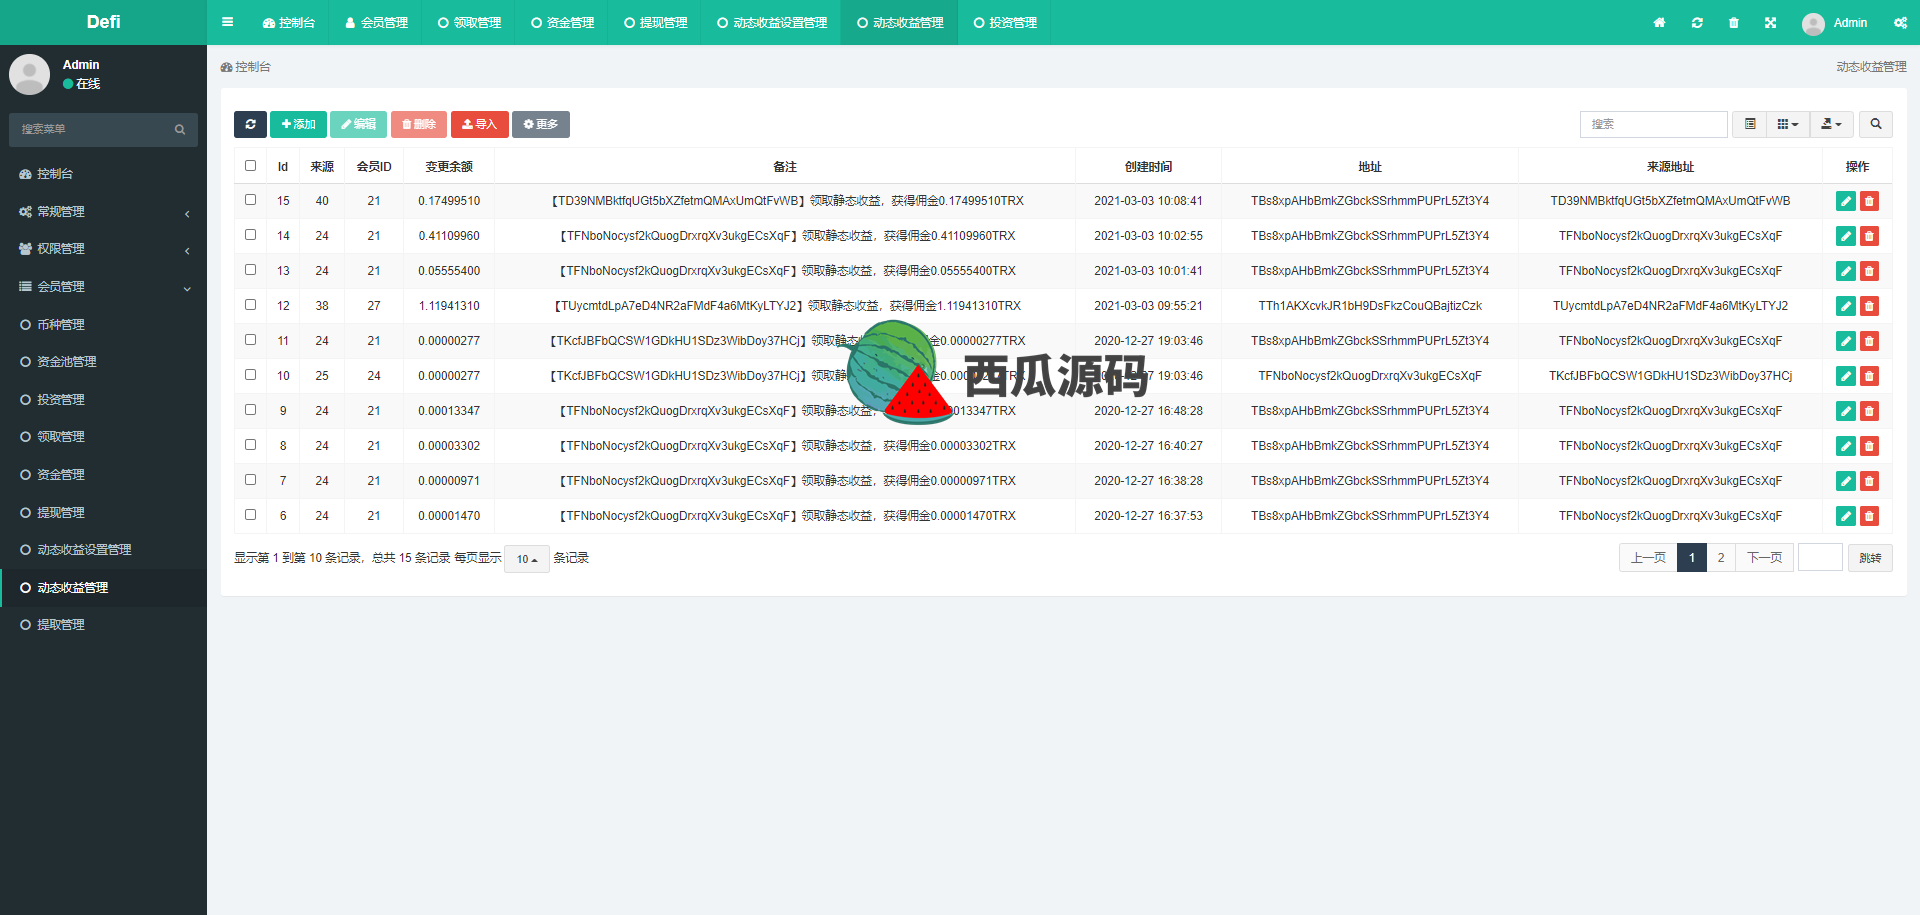The image size is (1920, 915).
Task: Click the top bar trash wipe icon
Action: click(x=1734, y=22)
